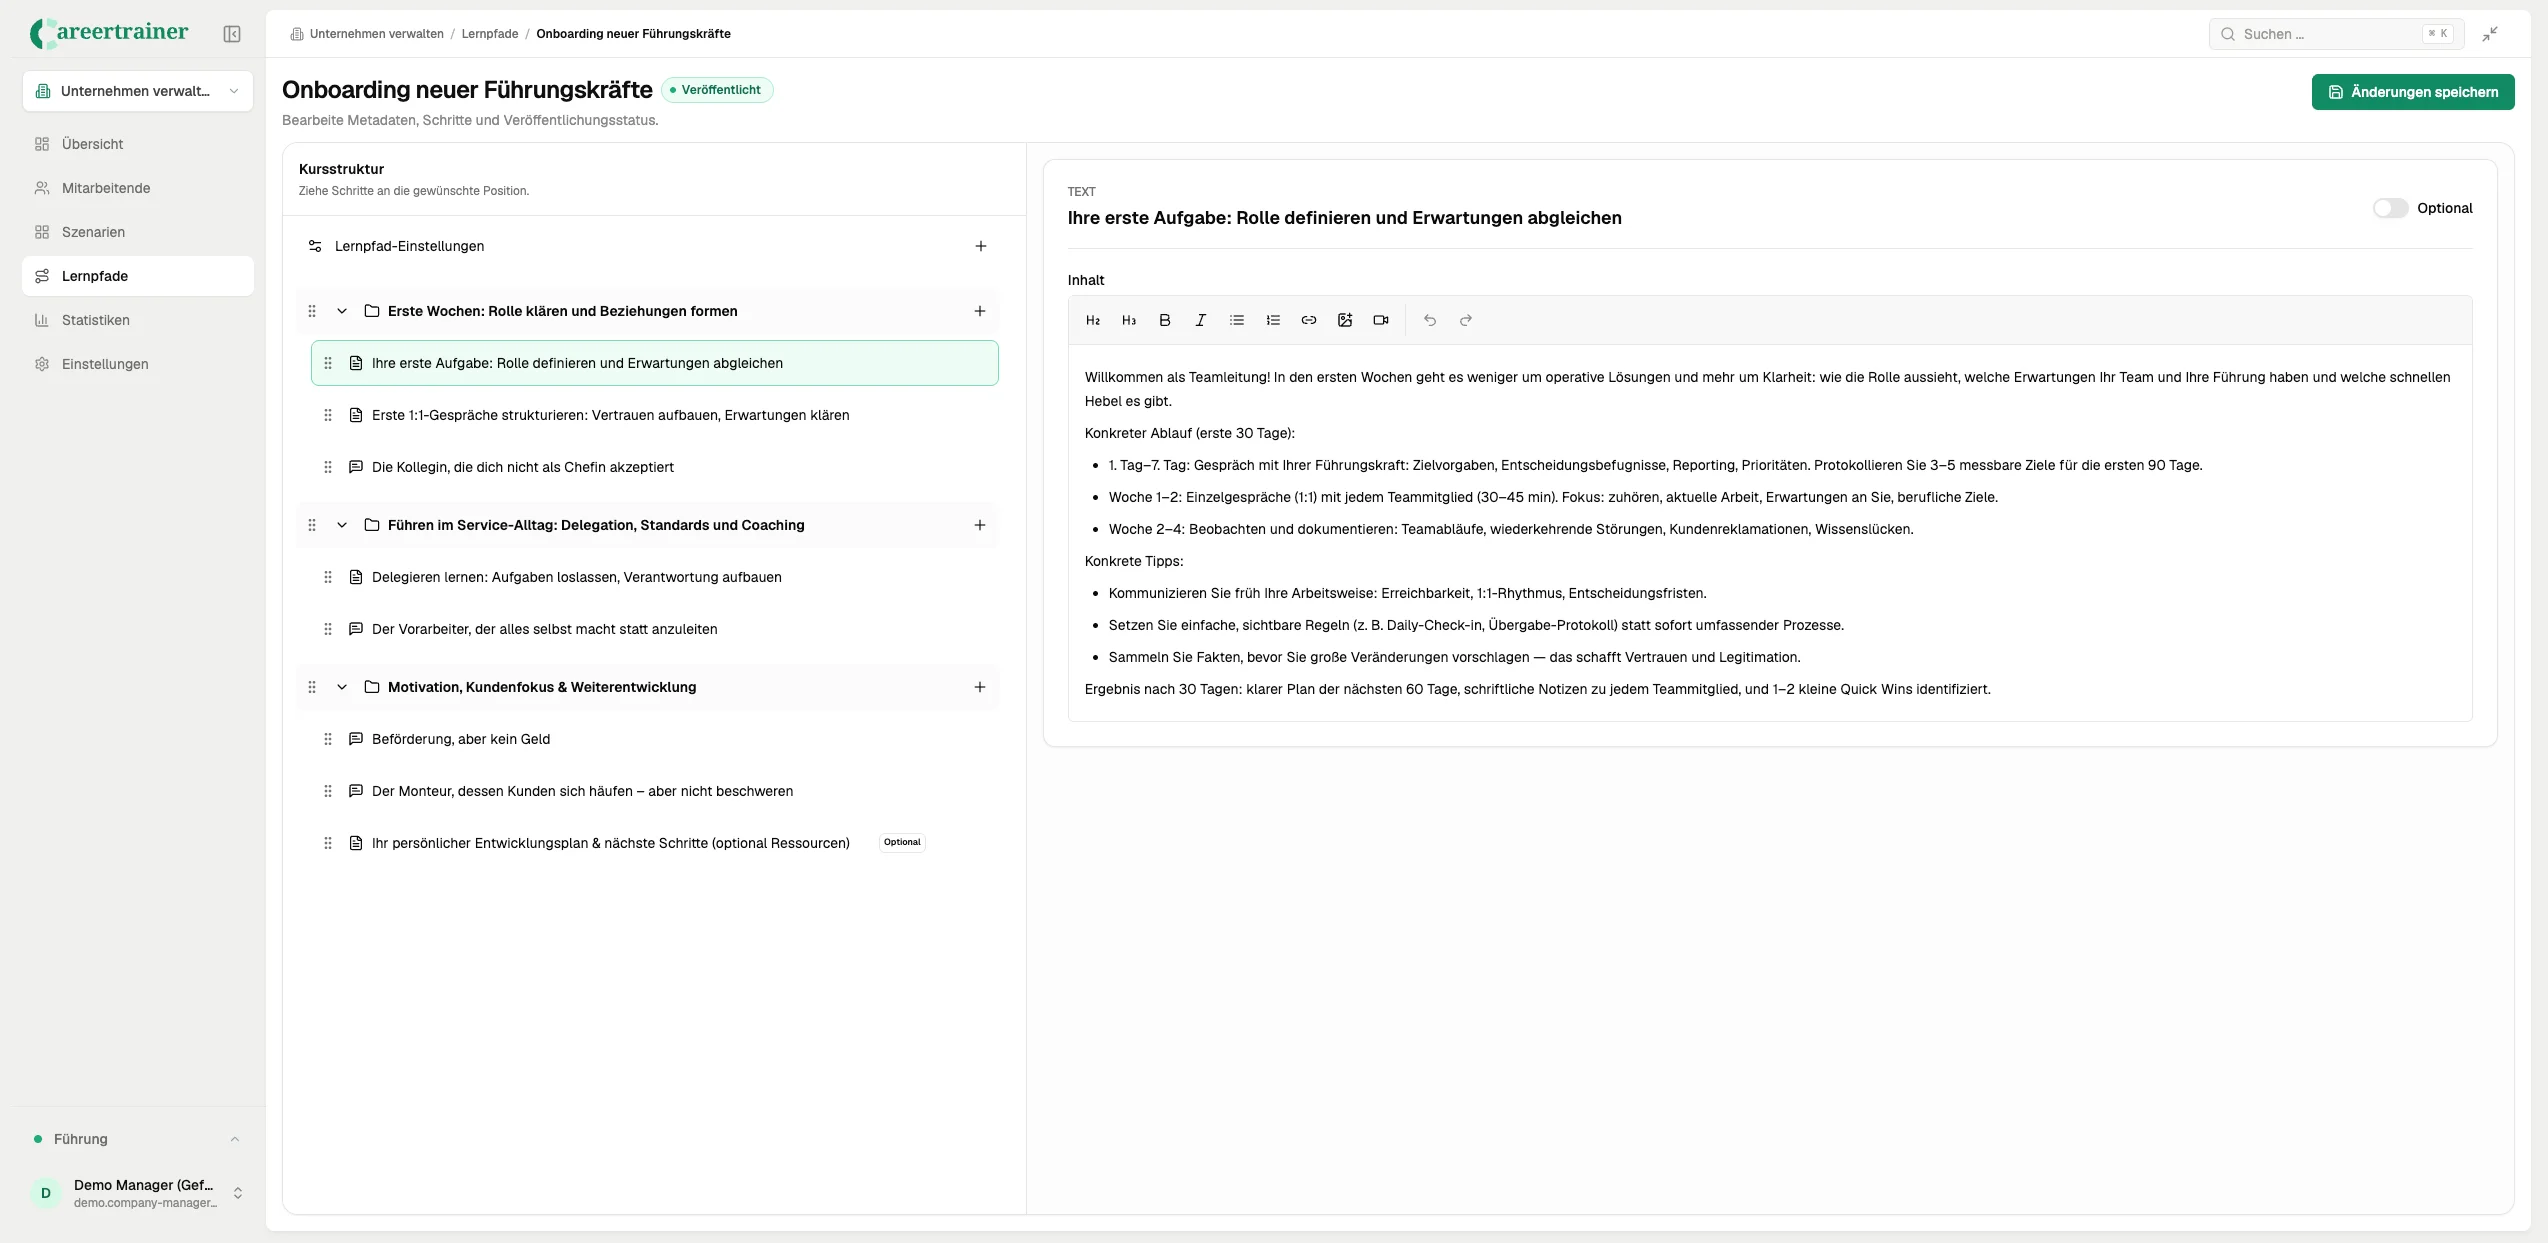Select Der Vorarbeiter scenario step
Screen dimensions: 2548x1243
coord(655,629)
